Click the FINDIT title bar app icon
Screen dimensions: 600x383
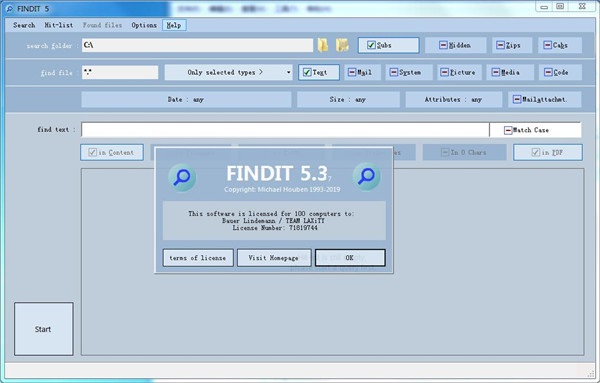(x=10, y=8)
